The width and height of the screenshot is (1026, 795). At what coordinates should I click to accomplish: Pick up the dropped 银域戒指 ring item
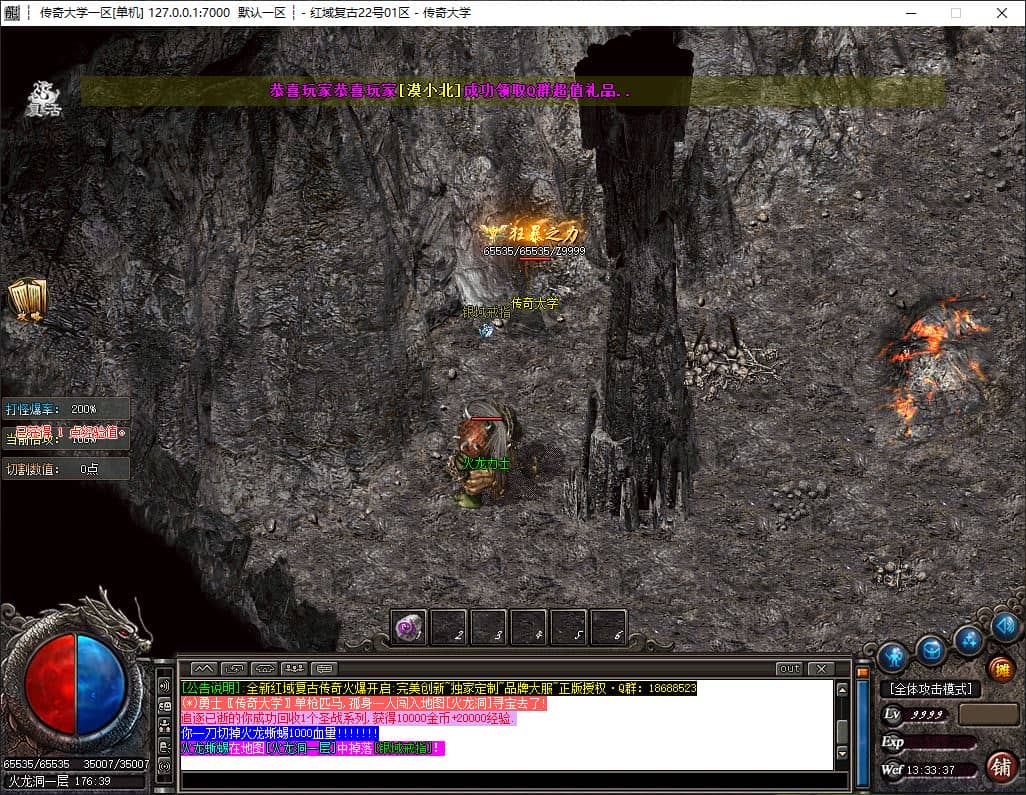click(x=486, y=330)
